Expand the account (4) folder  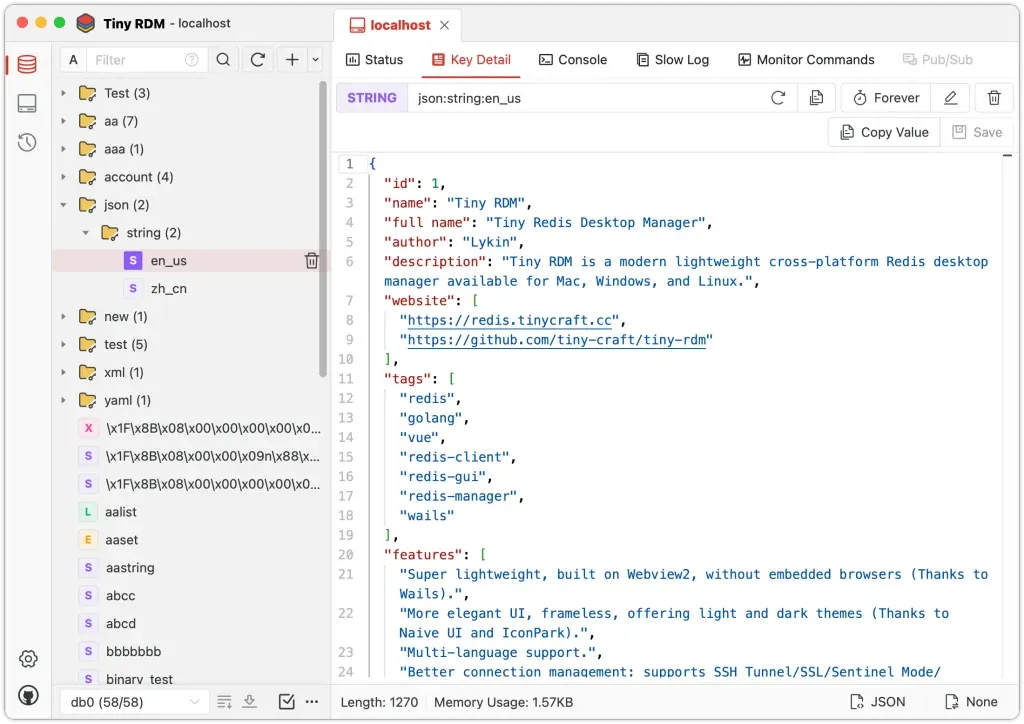pyautogui.click(x=64, y=177)
